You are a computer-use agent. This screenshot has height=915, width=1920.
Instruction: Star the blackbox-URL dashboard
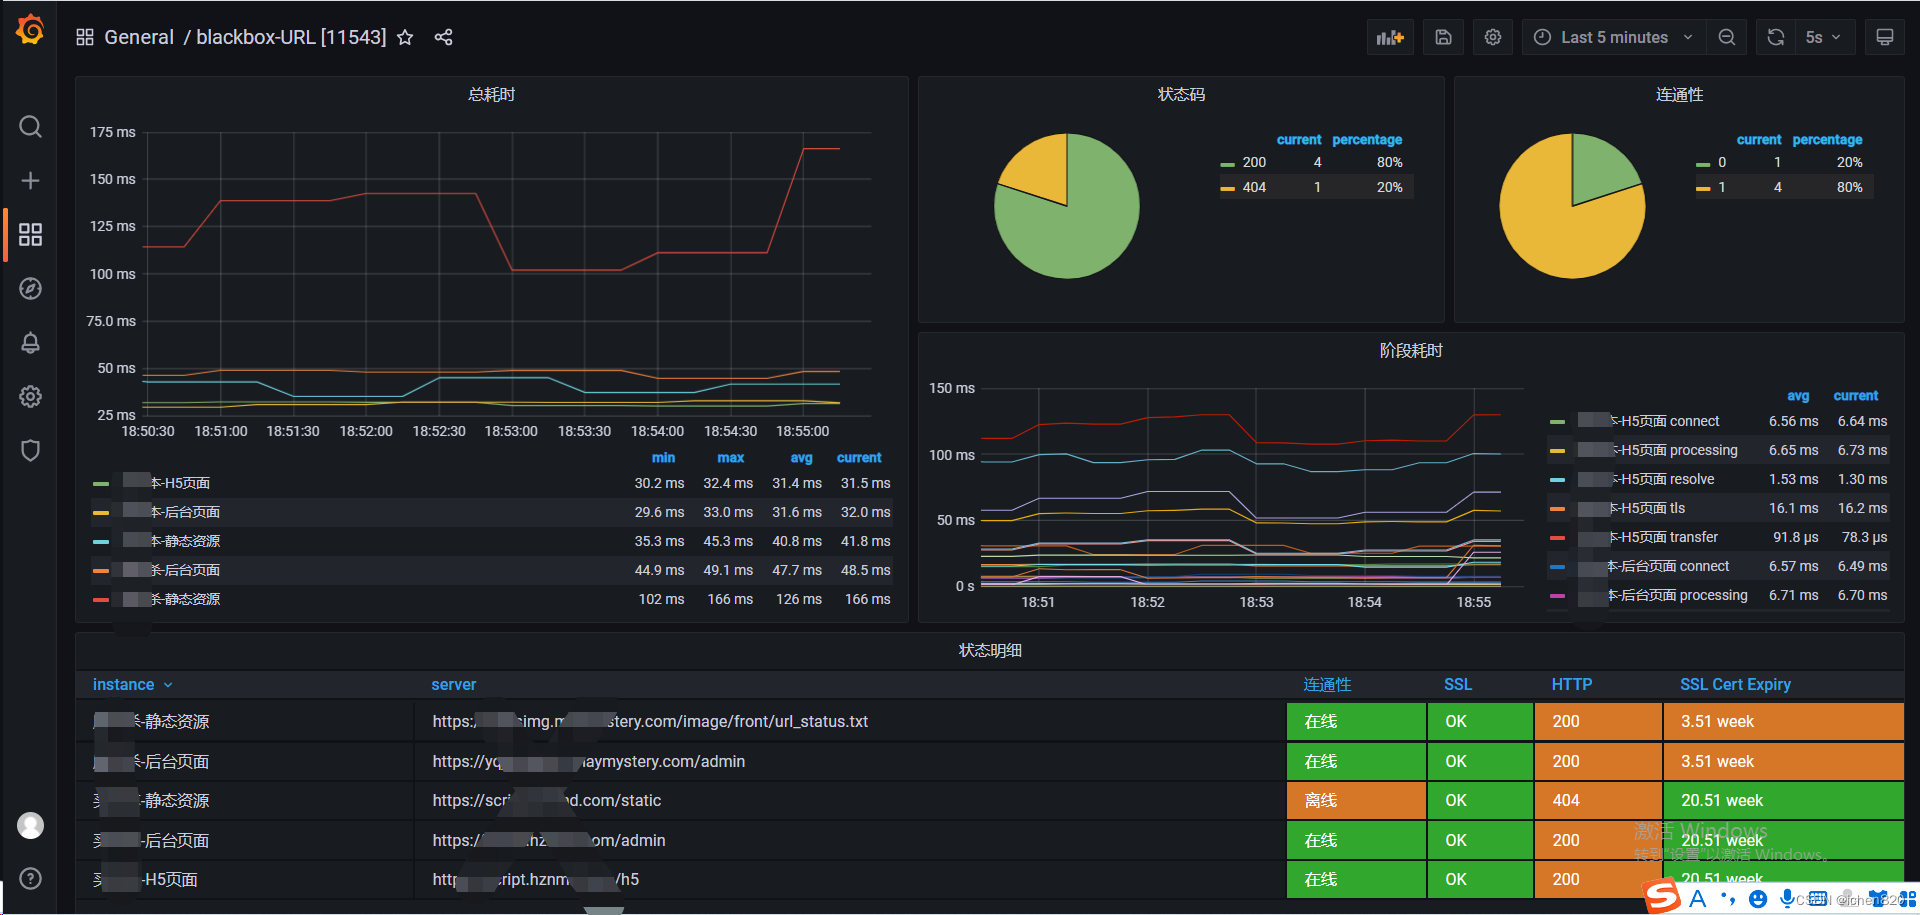[x=405, y=38]
